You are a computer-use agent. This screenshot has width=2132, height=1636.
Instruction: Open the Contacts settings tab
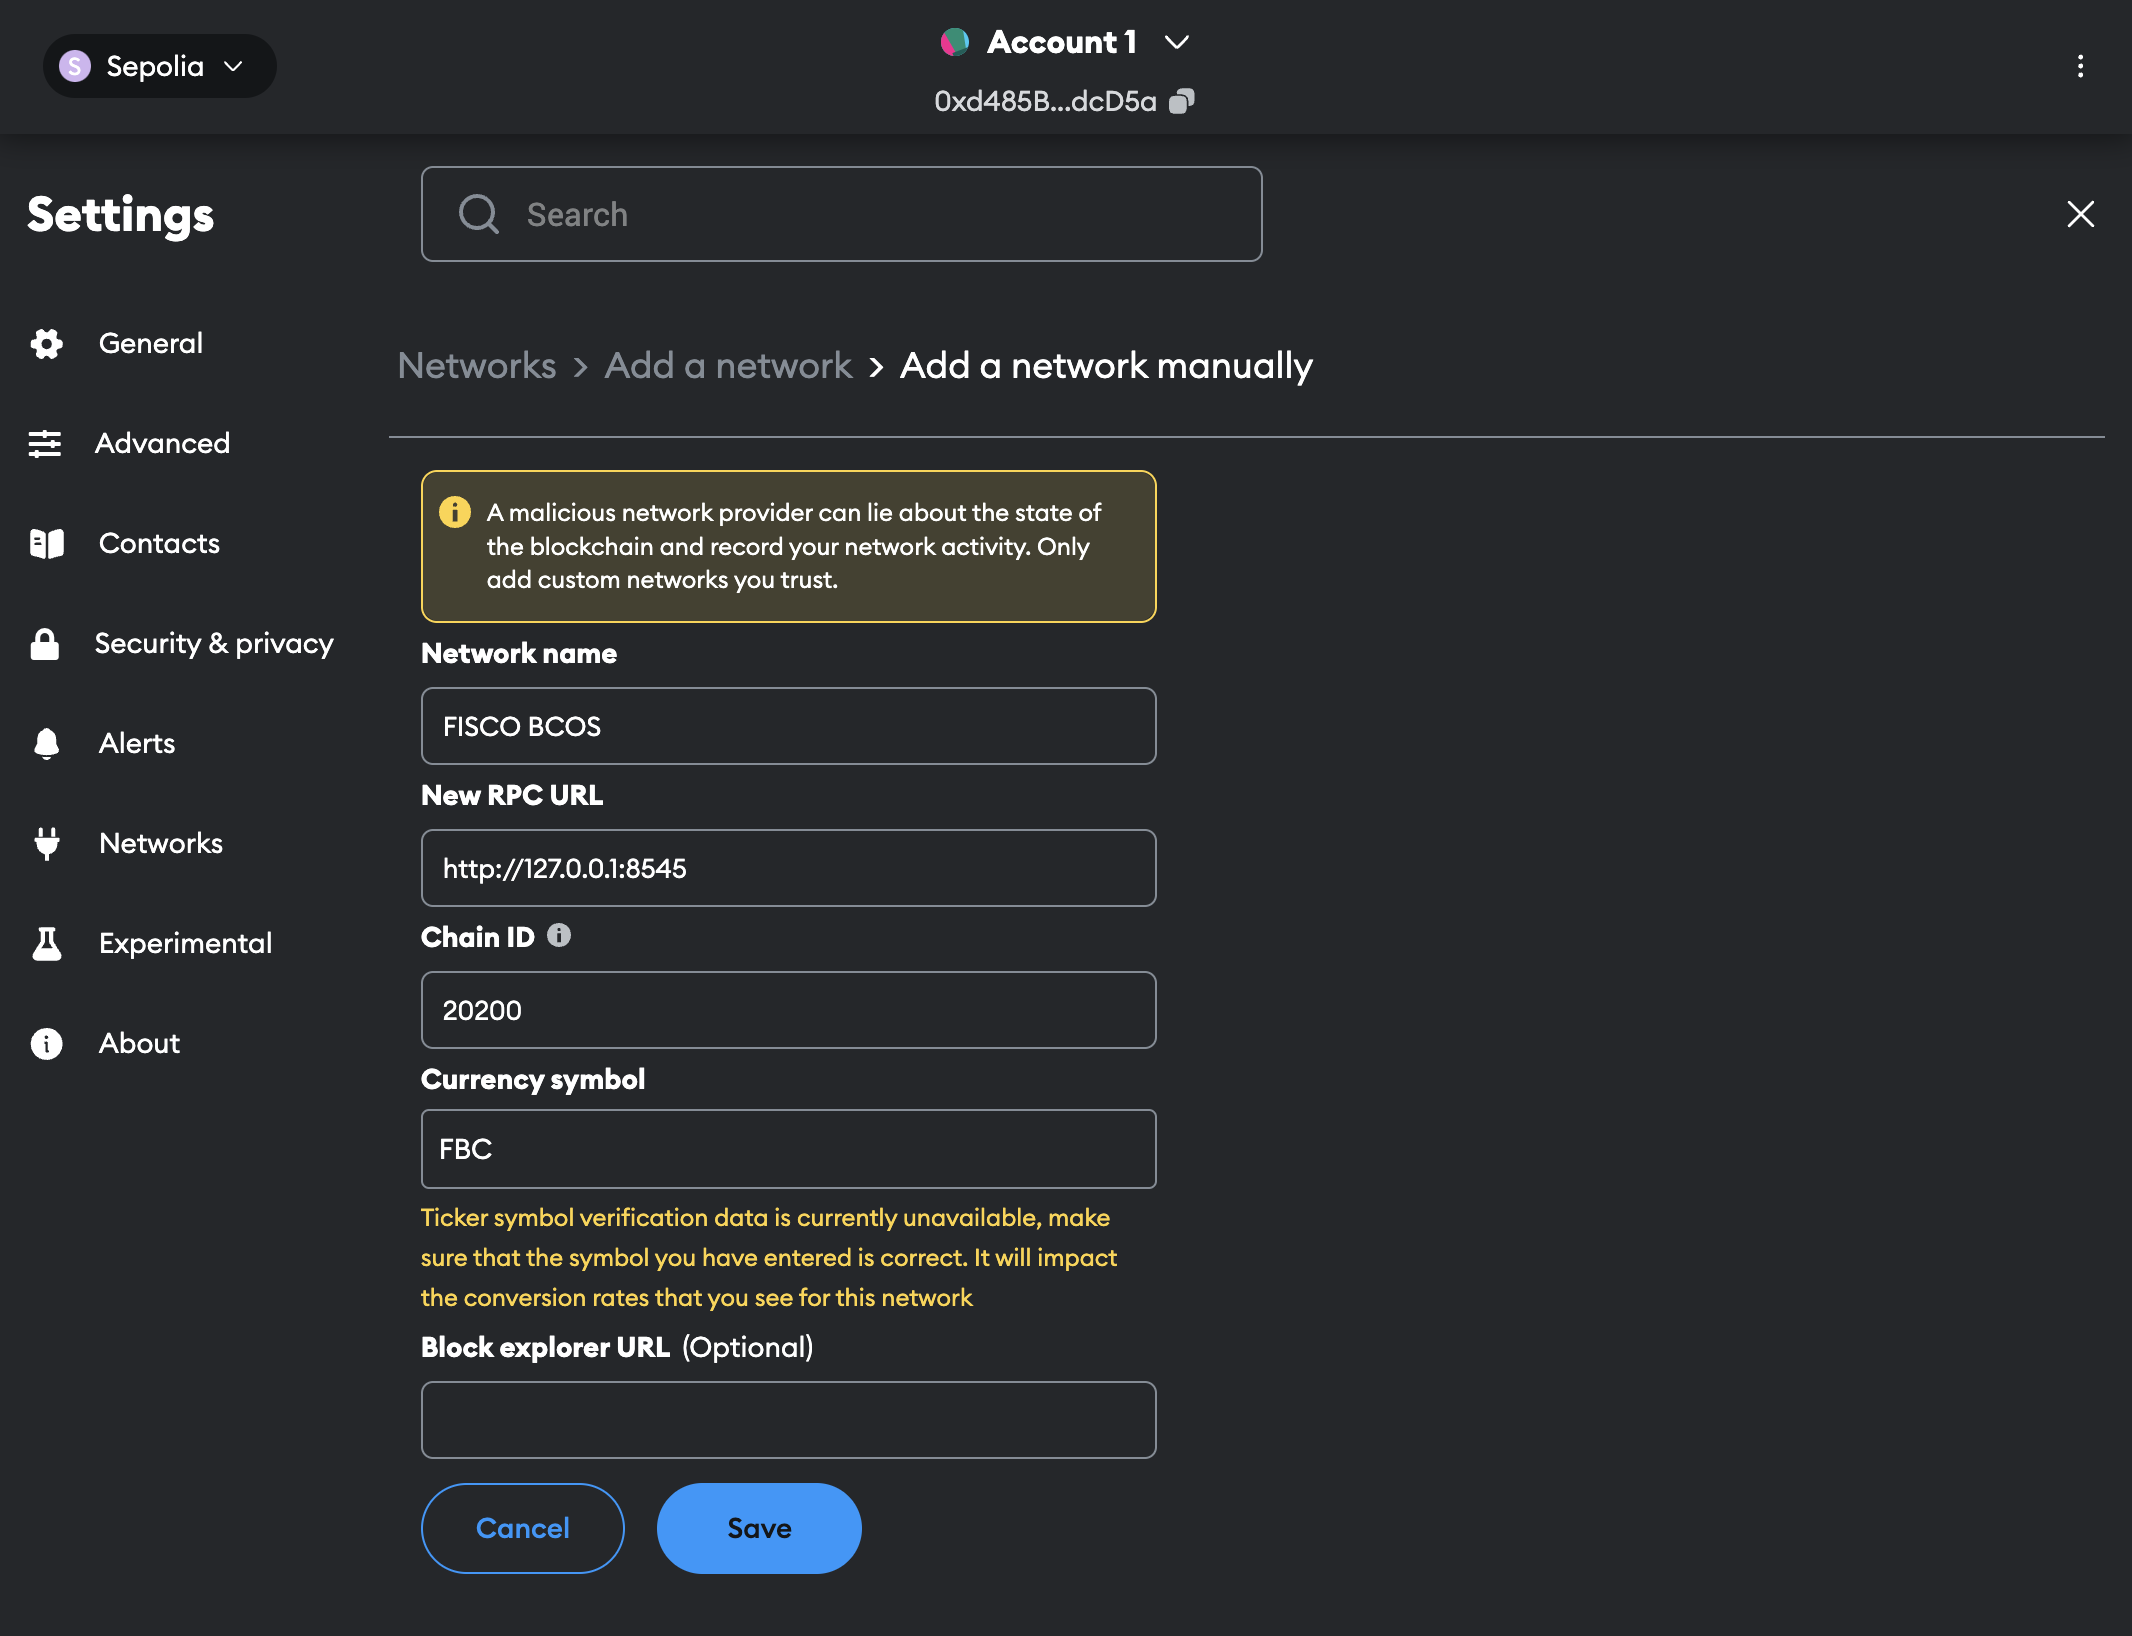tap(159, 543)
